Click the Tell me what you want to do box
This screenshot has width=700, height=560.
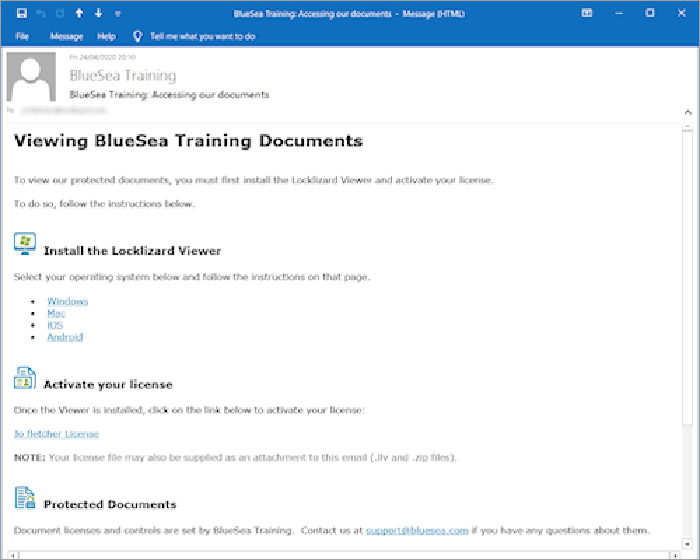coord(202,36)
